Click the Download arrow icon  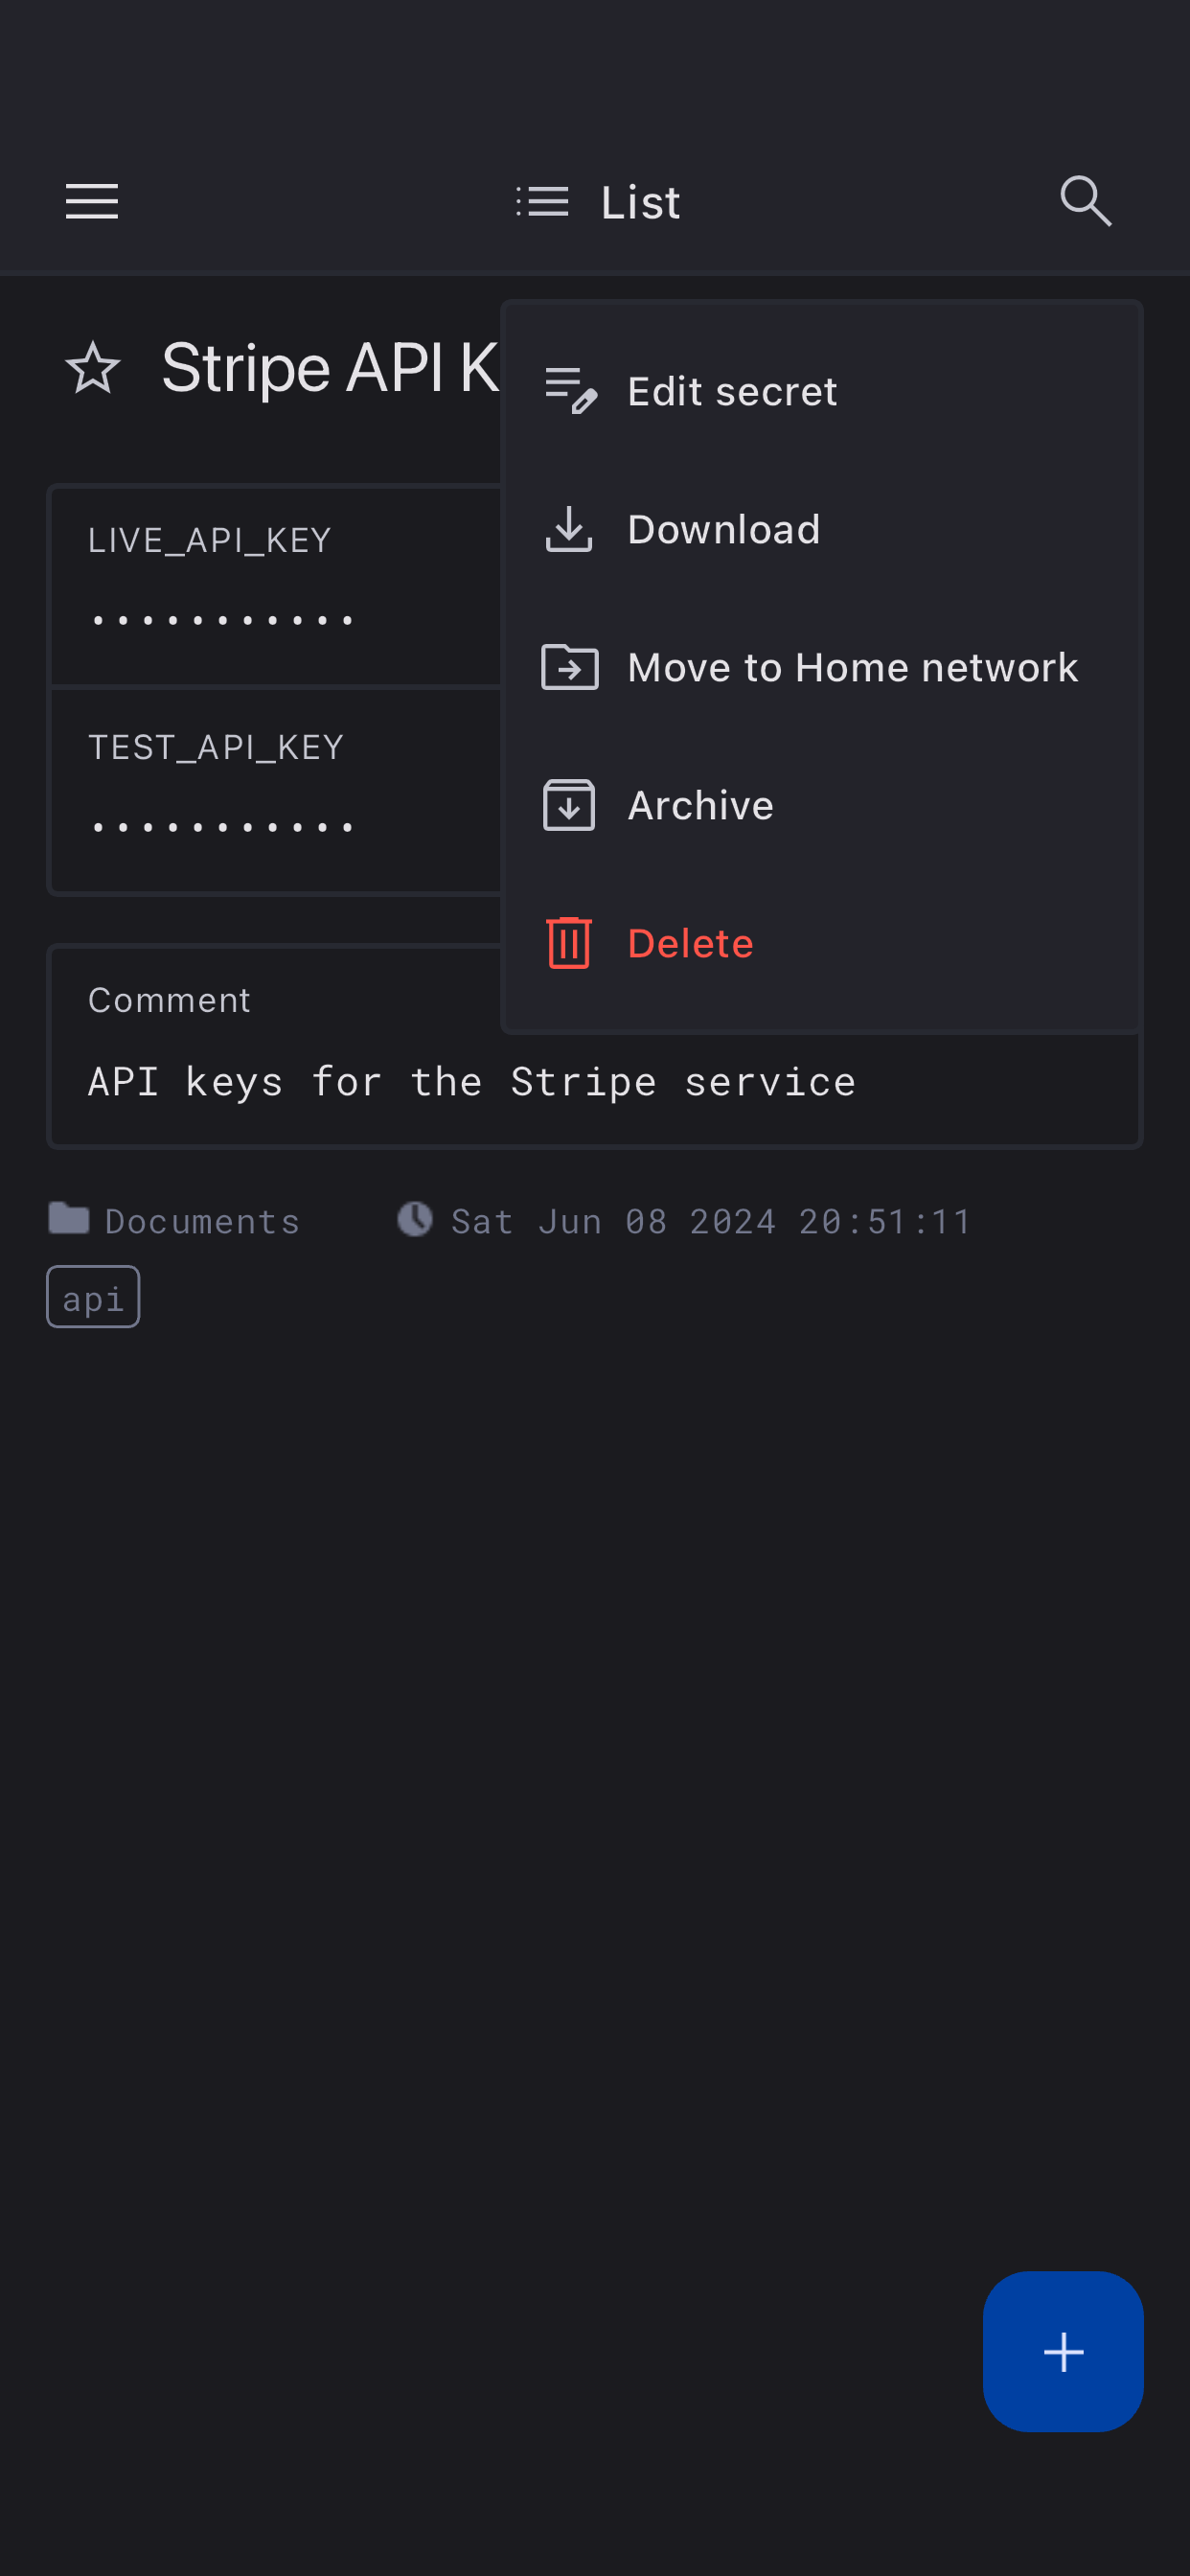(x=569, y=529)
